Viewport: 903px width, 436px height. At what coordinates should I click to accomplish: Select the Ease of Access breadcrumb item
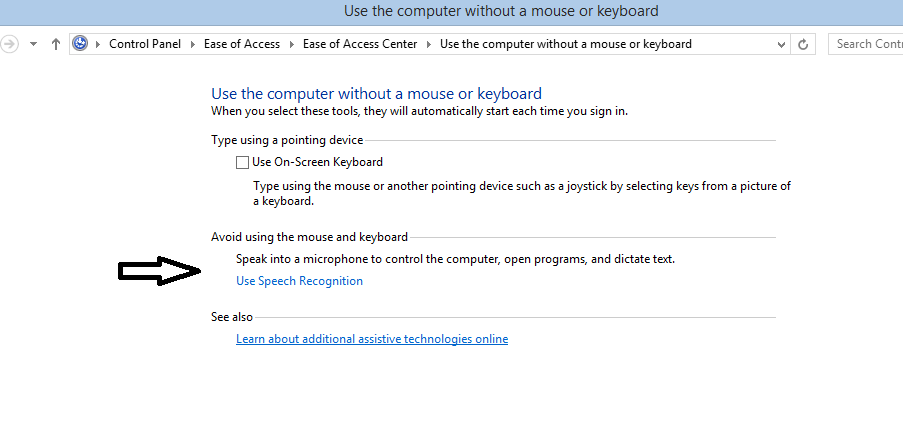tap(241, 44)
